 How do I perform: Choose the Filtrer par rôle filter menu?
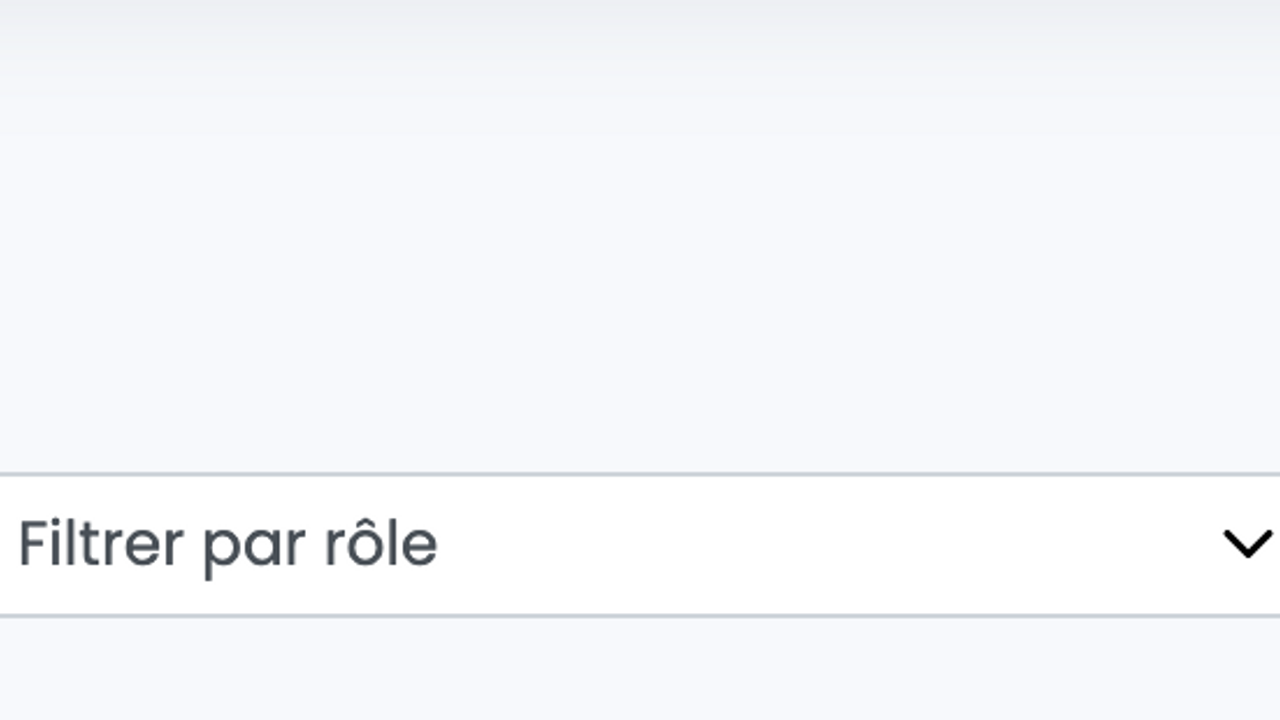[x=640, y=544]
